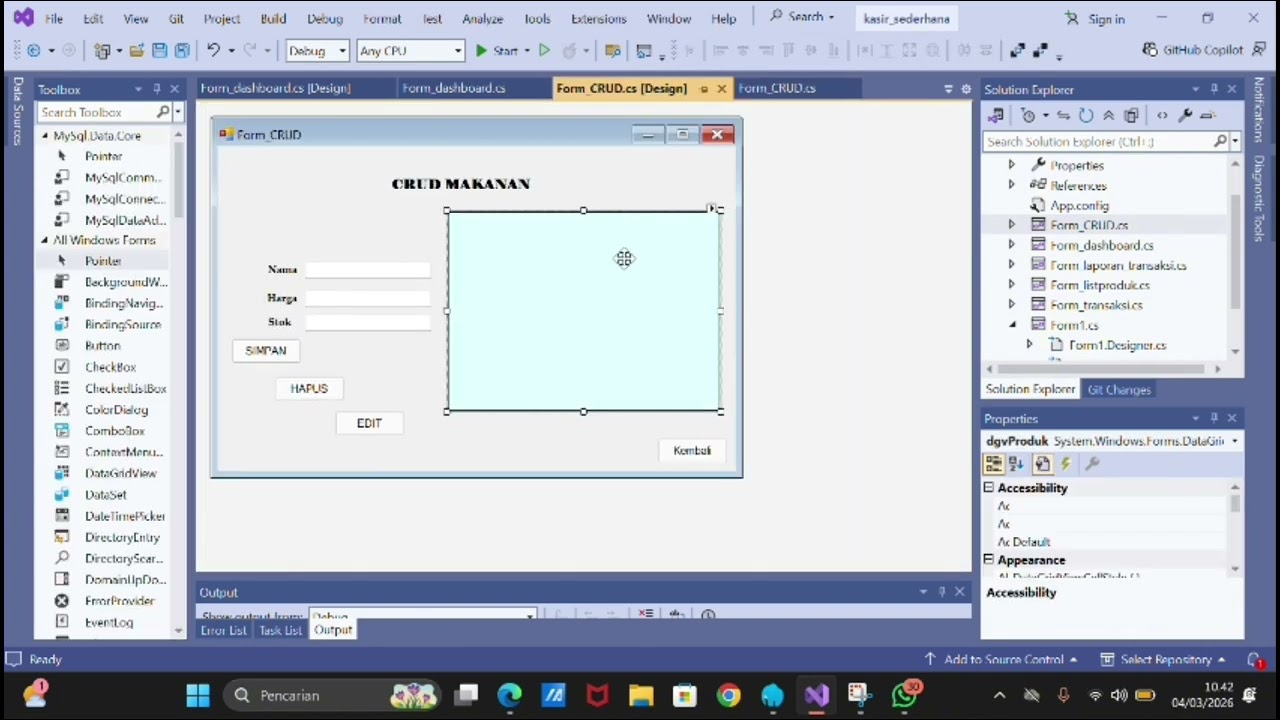The height and width of the screenshot is (720, 1280).
Task: Click Collapse All icon in Solution Explorer
Action: pos(1108,116)
